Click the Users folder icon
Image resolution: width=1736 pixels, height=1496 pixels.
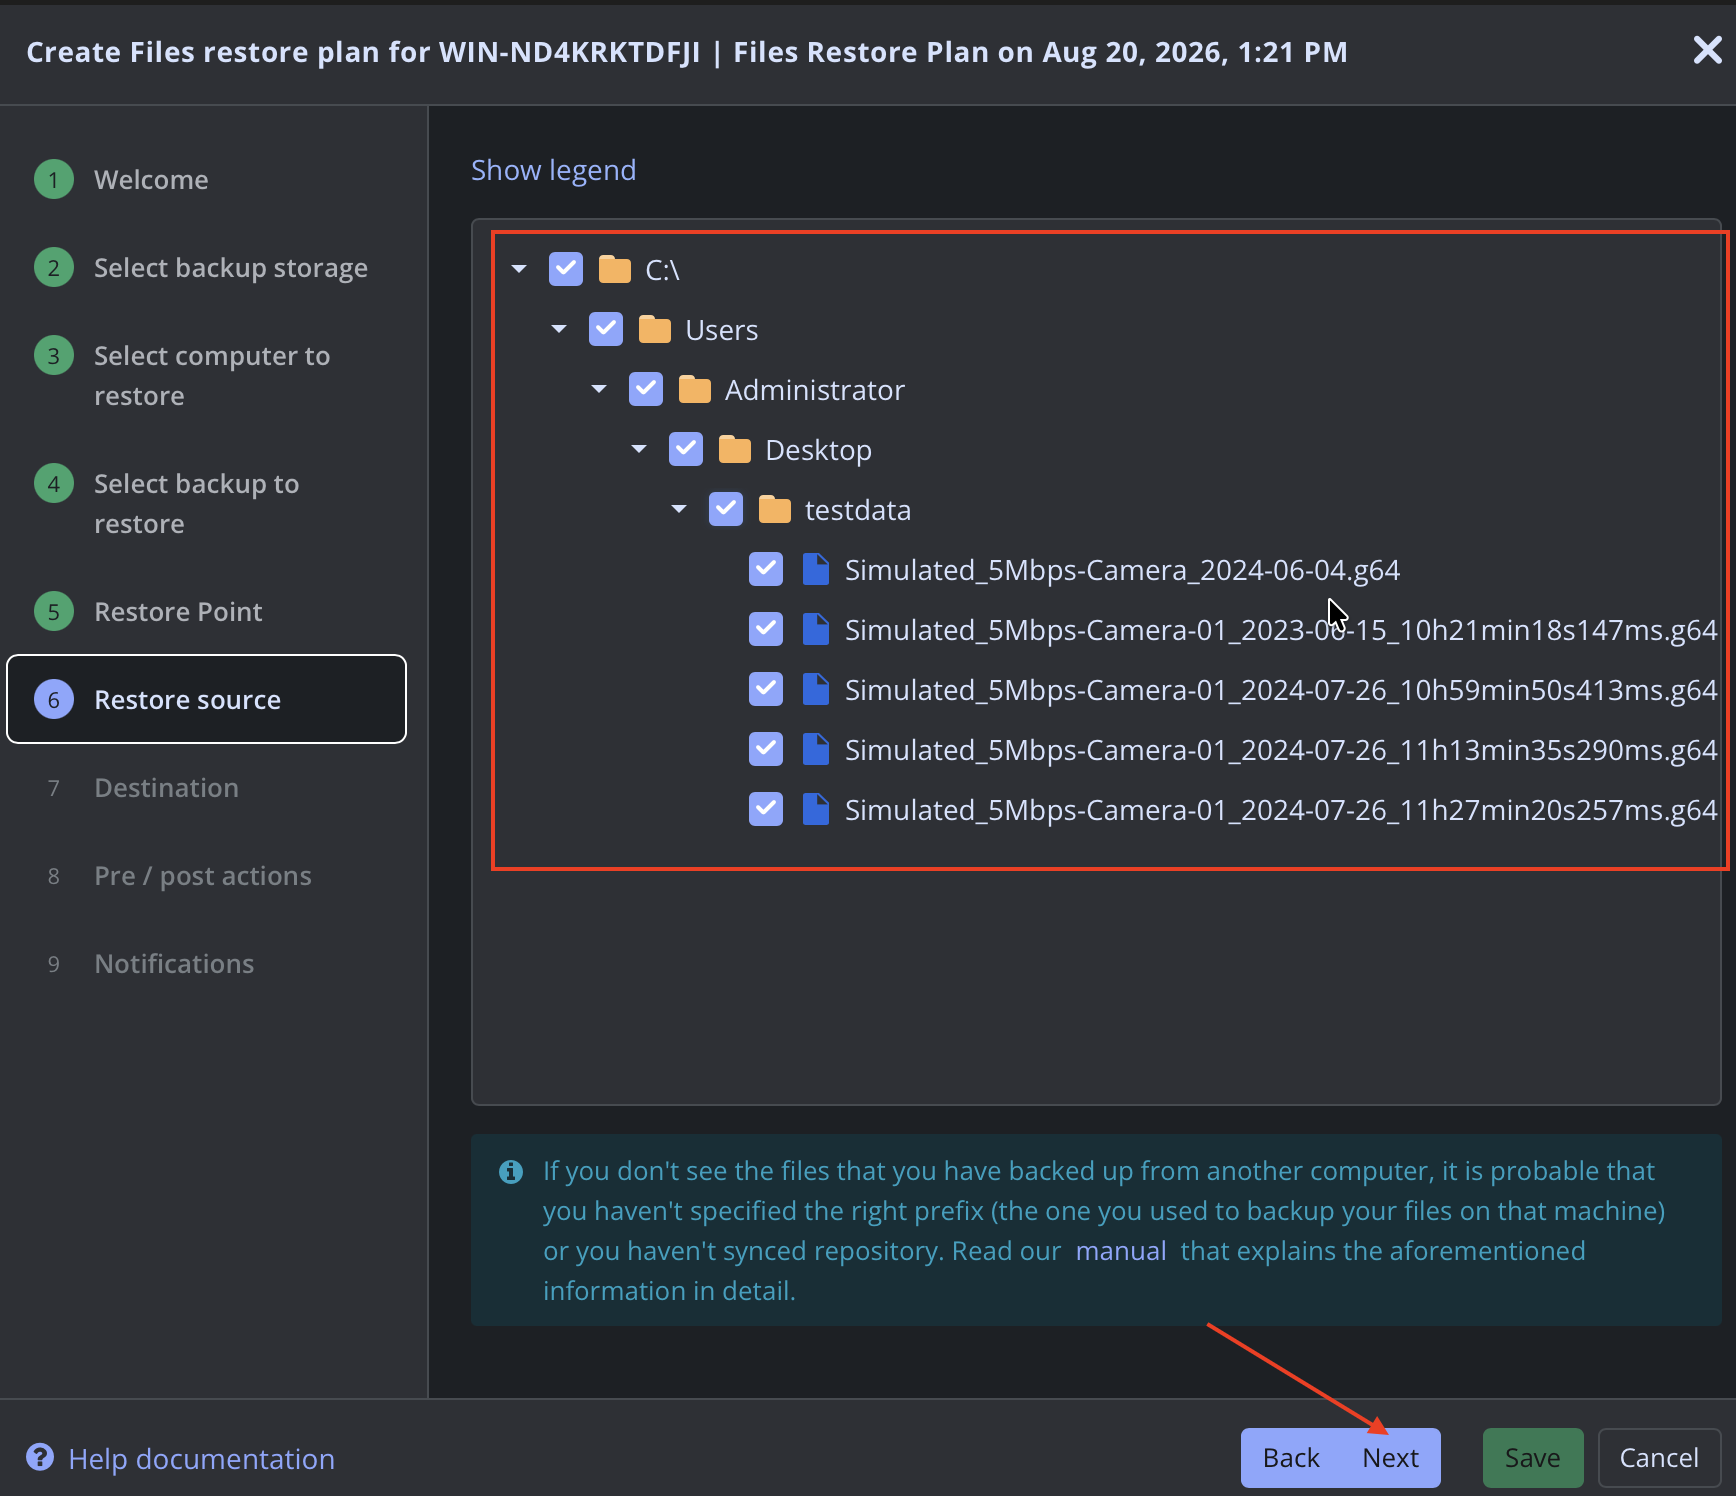point(654,329)
